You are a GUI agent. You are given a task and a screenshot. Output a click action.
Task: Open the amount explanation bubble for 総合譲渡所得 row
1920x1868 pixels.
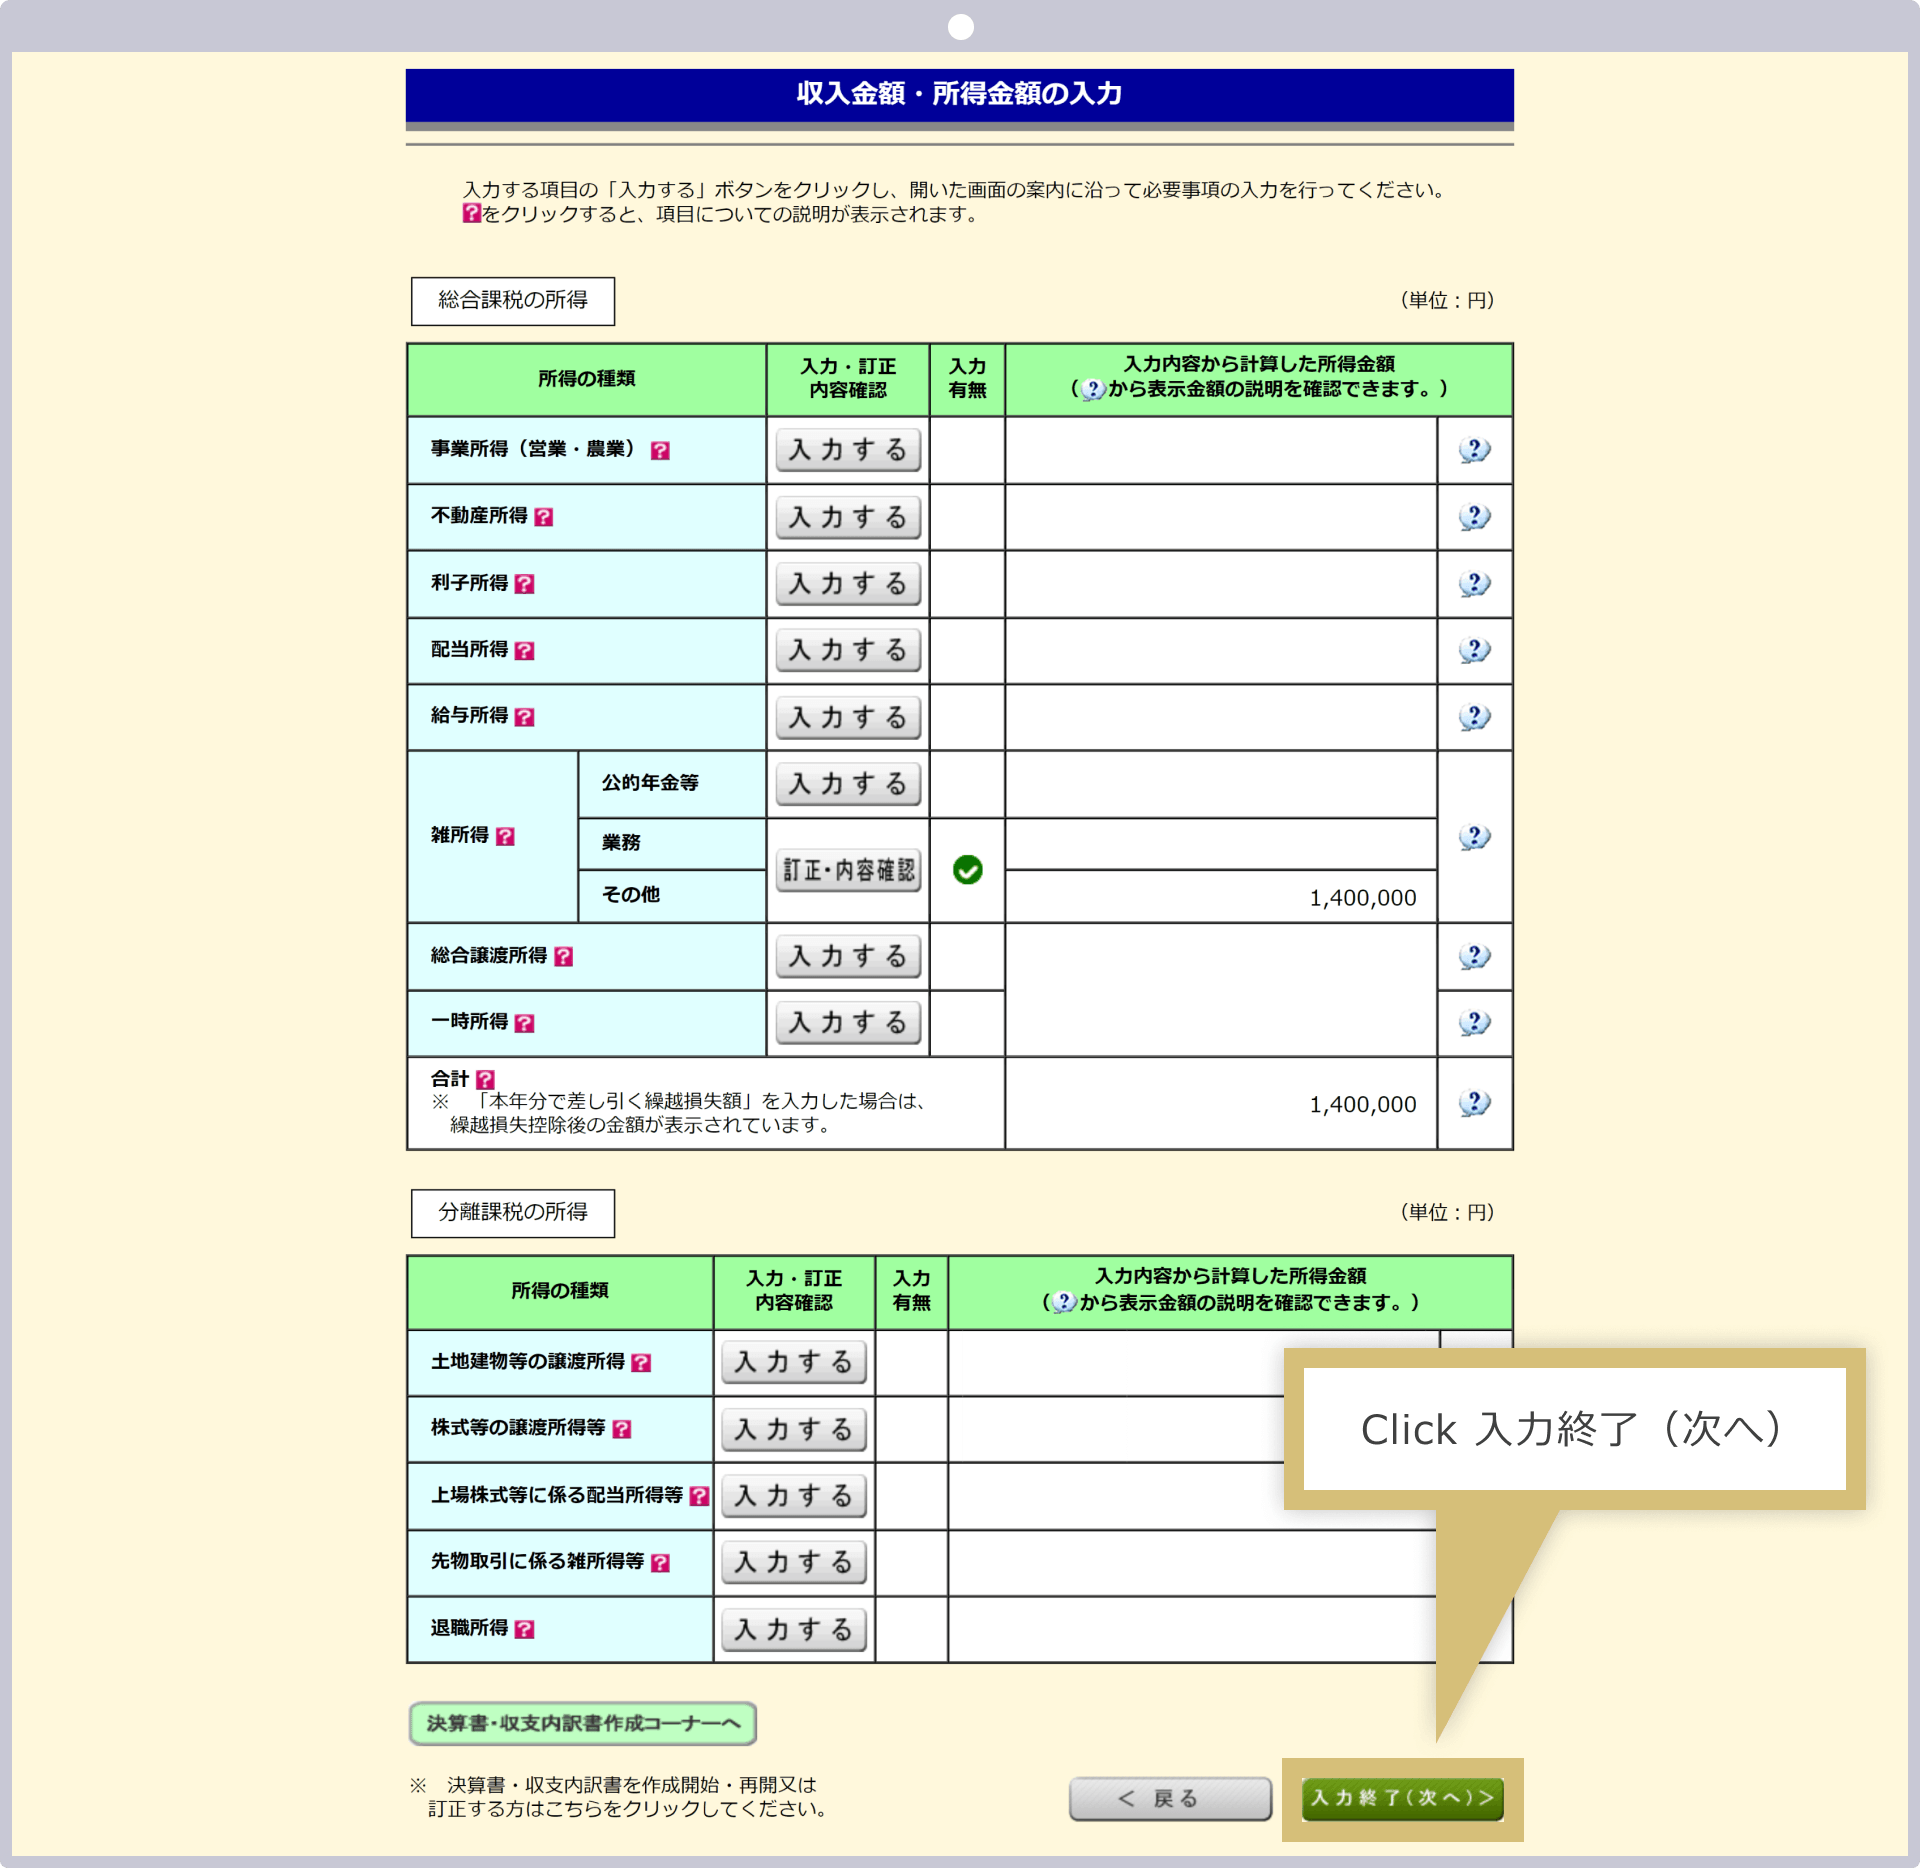[1474, 957]
